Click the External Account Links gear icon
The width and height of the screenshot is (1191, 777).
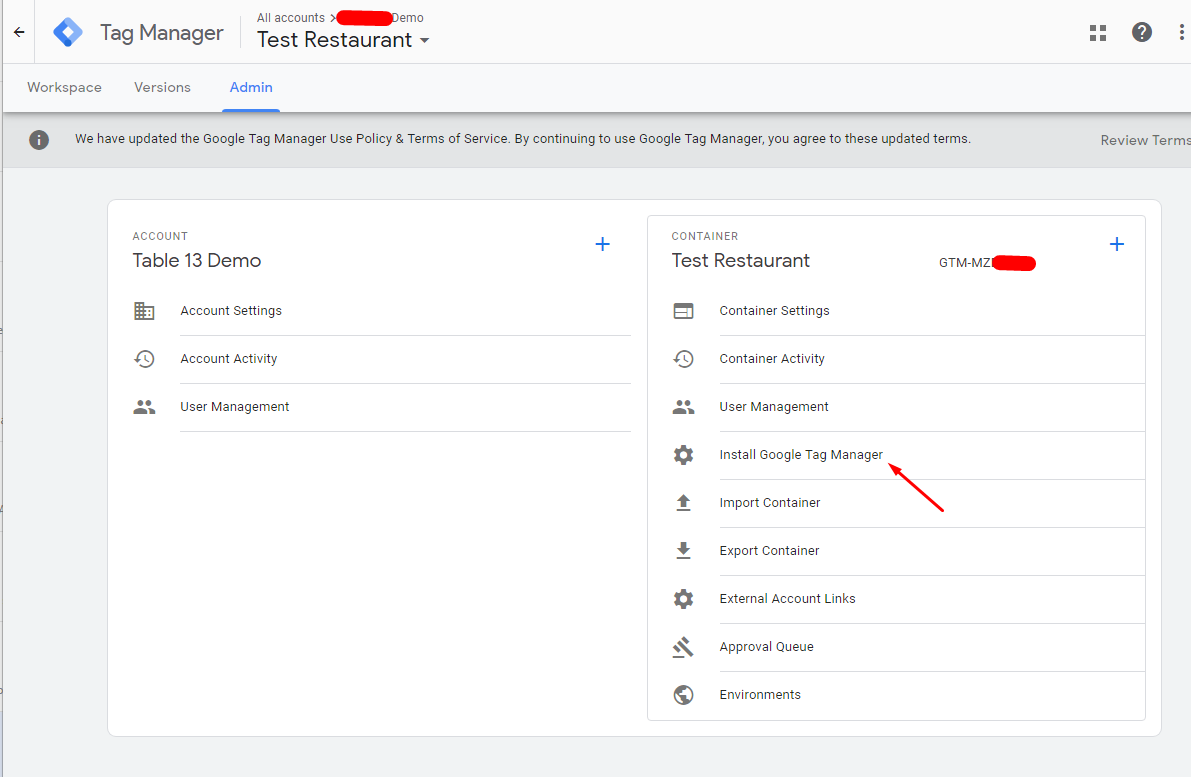click(684, 599)
